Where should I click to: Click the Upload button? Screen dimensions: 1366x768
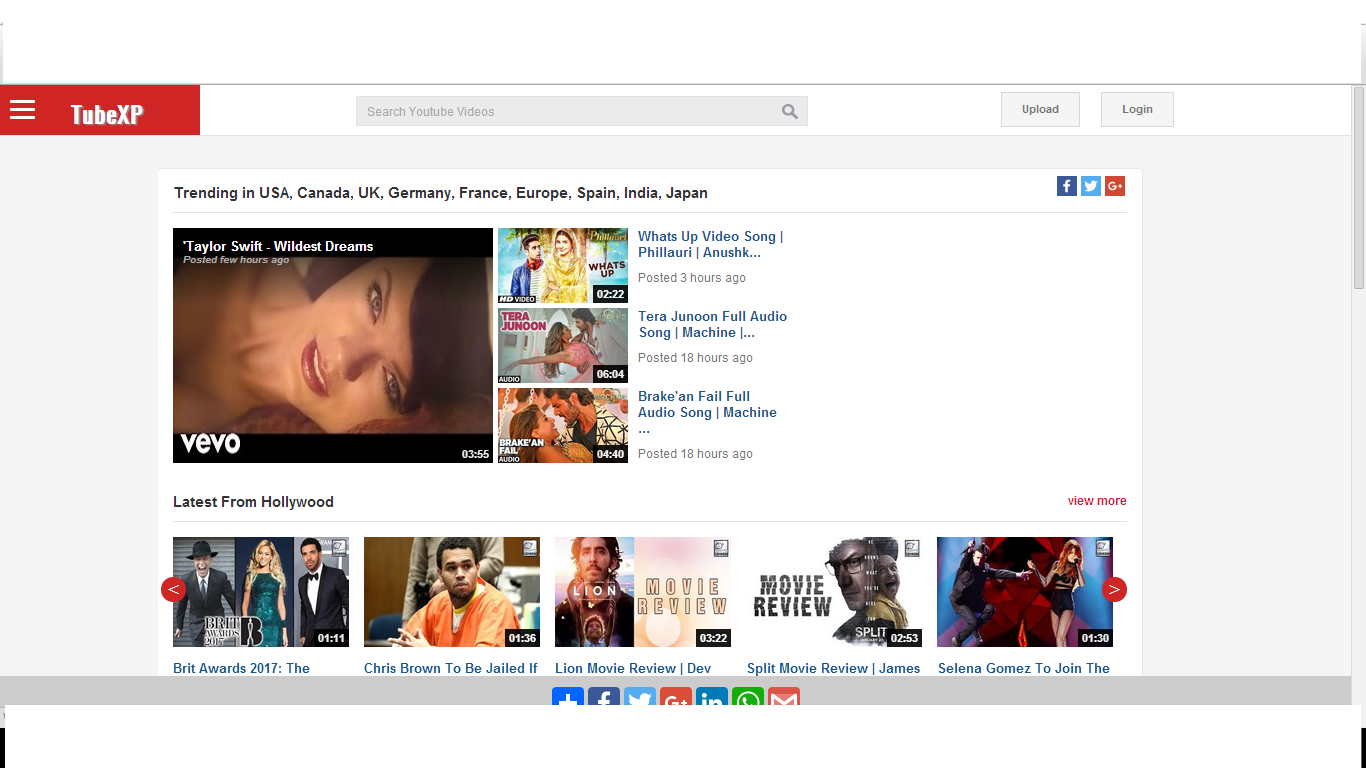(1040, 110)
